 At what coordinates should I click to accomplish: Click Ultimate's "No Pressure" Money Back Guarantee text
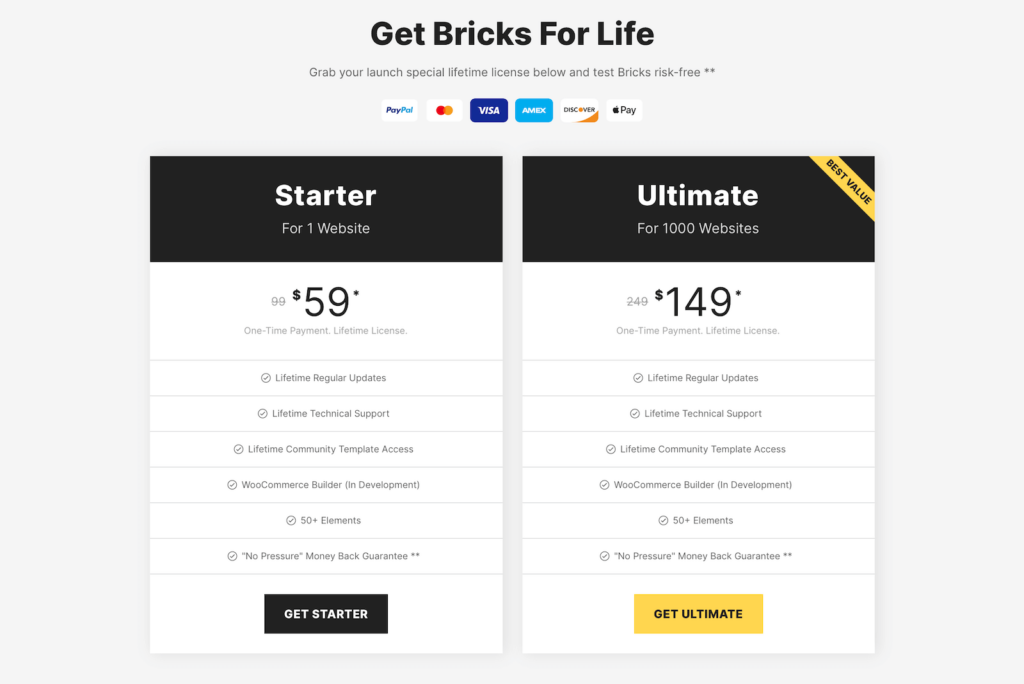702,556
